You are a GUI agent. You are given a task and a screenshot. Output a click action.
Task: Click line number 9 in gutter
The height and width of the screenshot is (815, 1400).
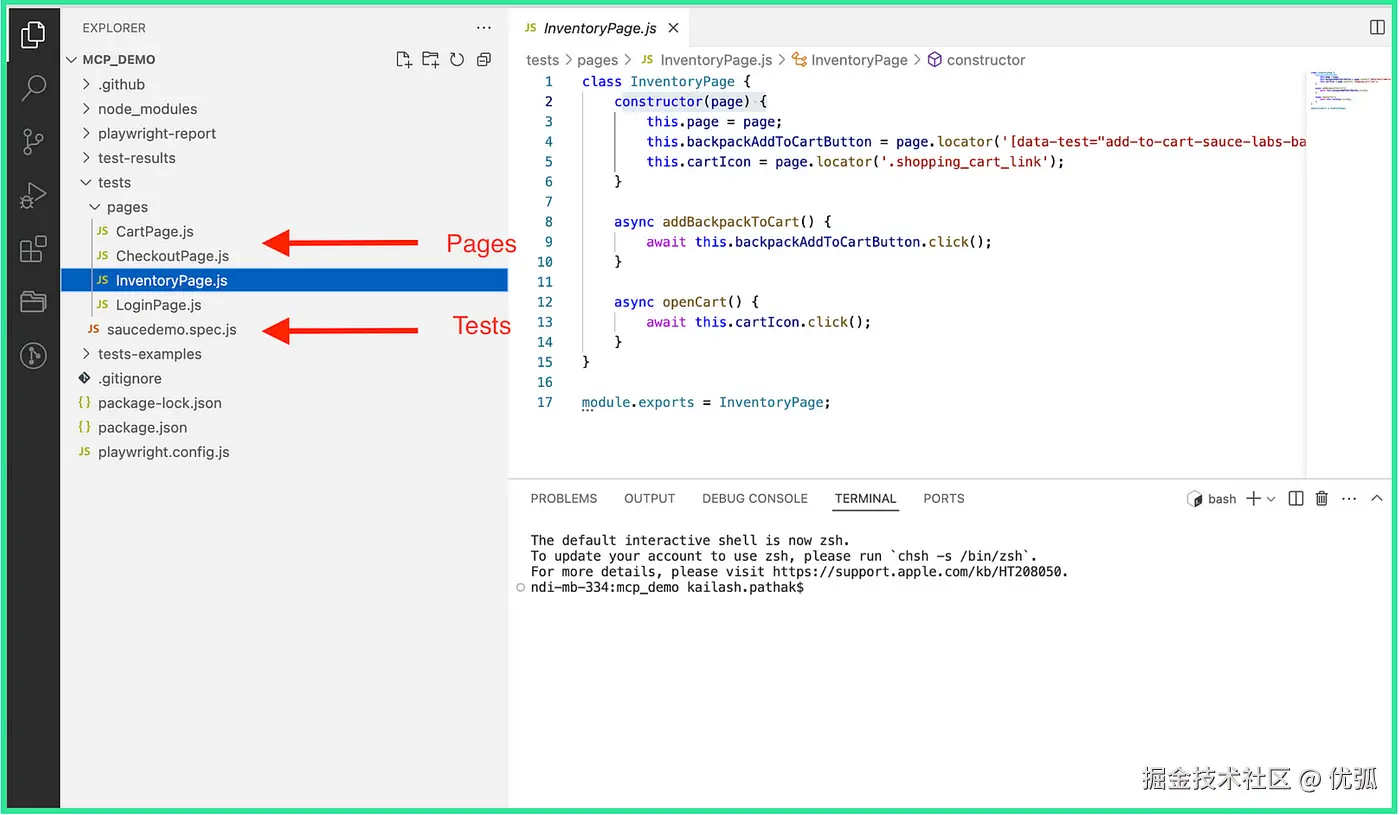549,242
